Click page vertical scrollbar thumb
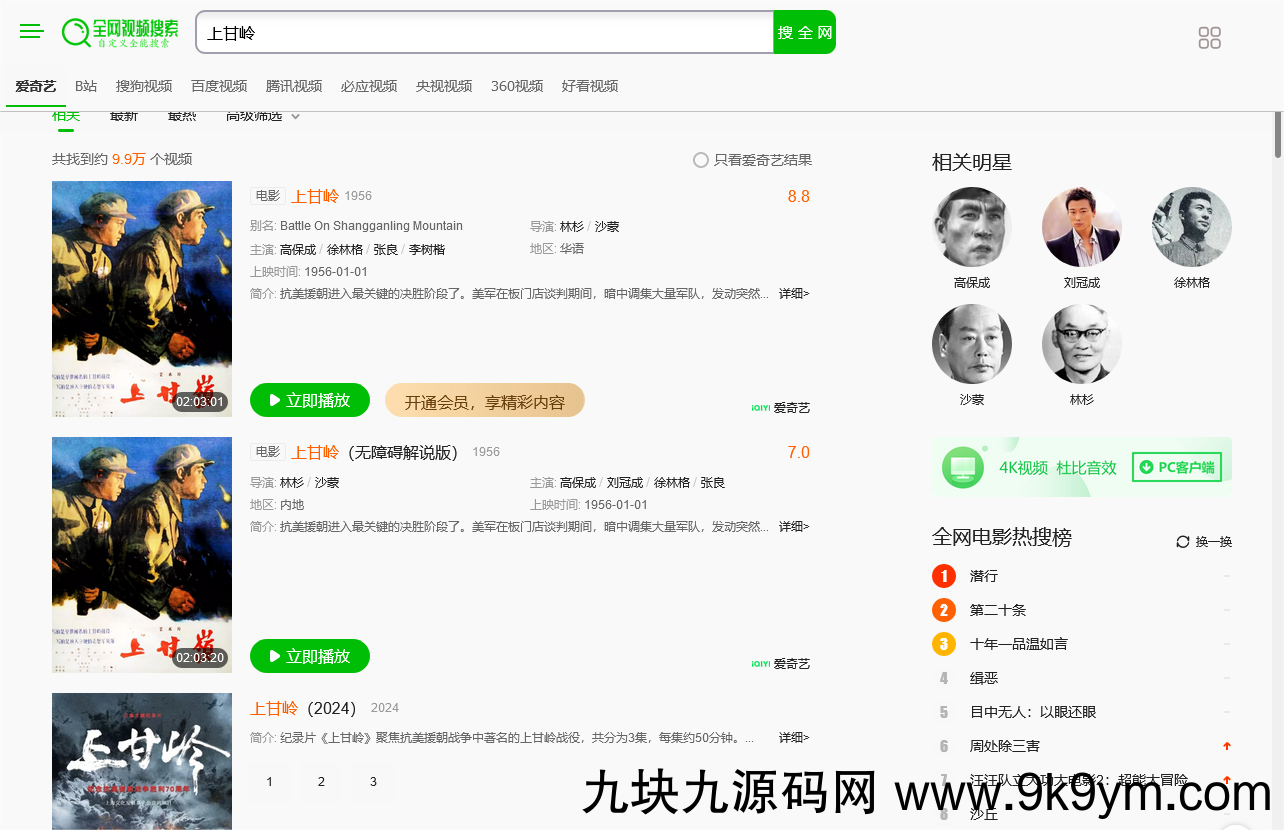This screenshot has height=830, width=1284. (x=1277, y=135)
